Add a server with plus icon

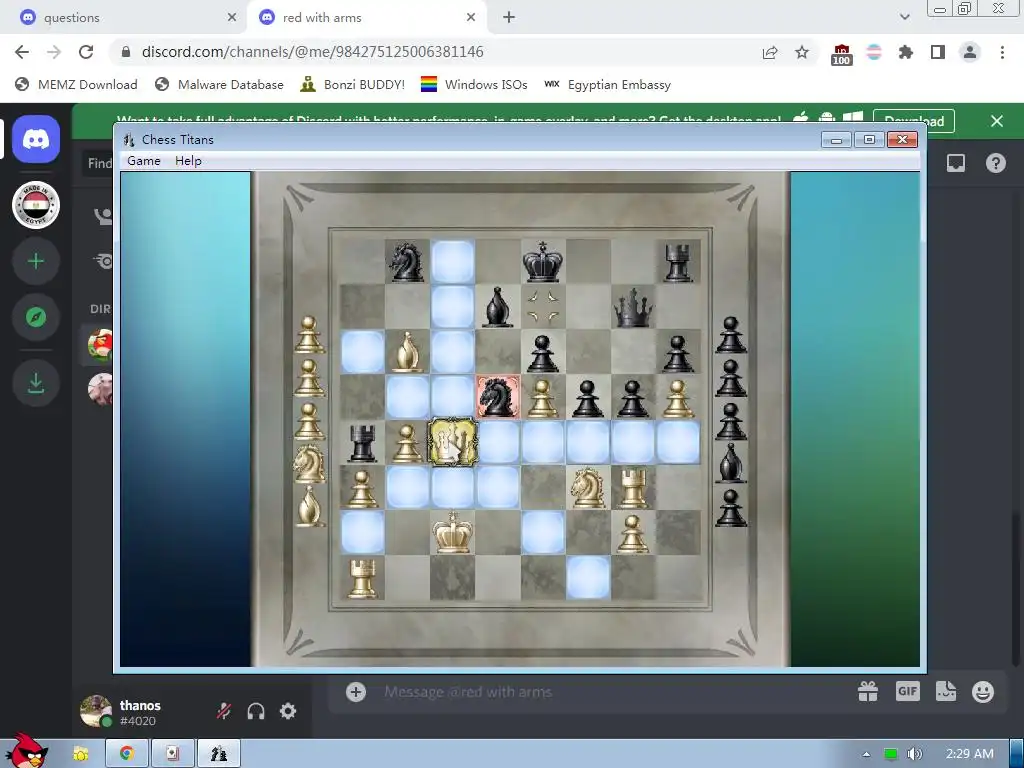(x=36, y=261)
